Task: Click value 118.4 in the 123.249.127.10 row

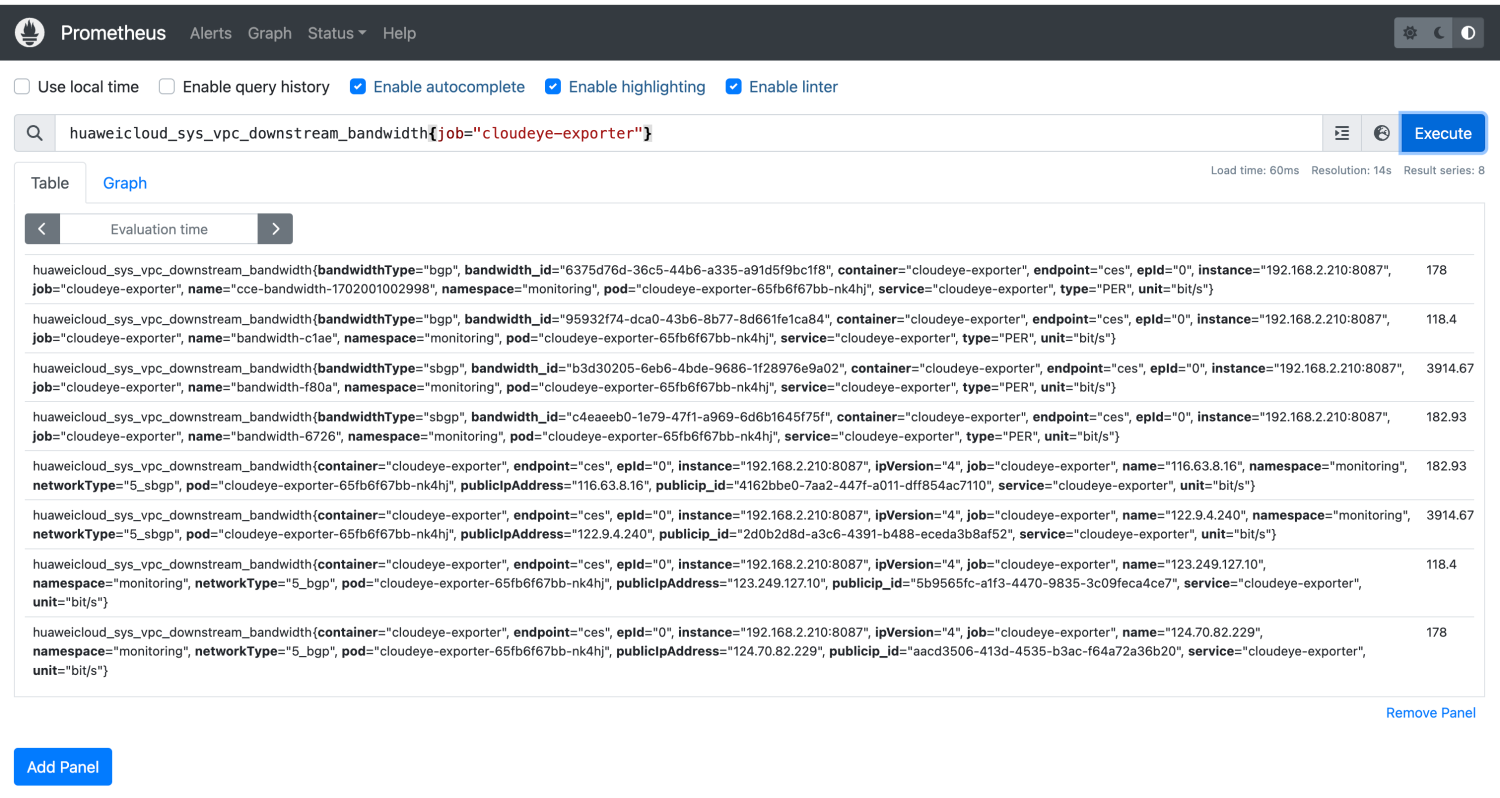Action: click(1442, 564)
